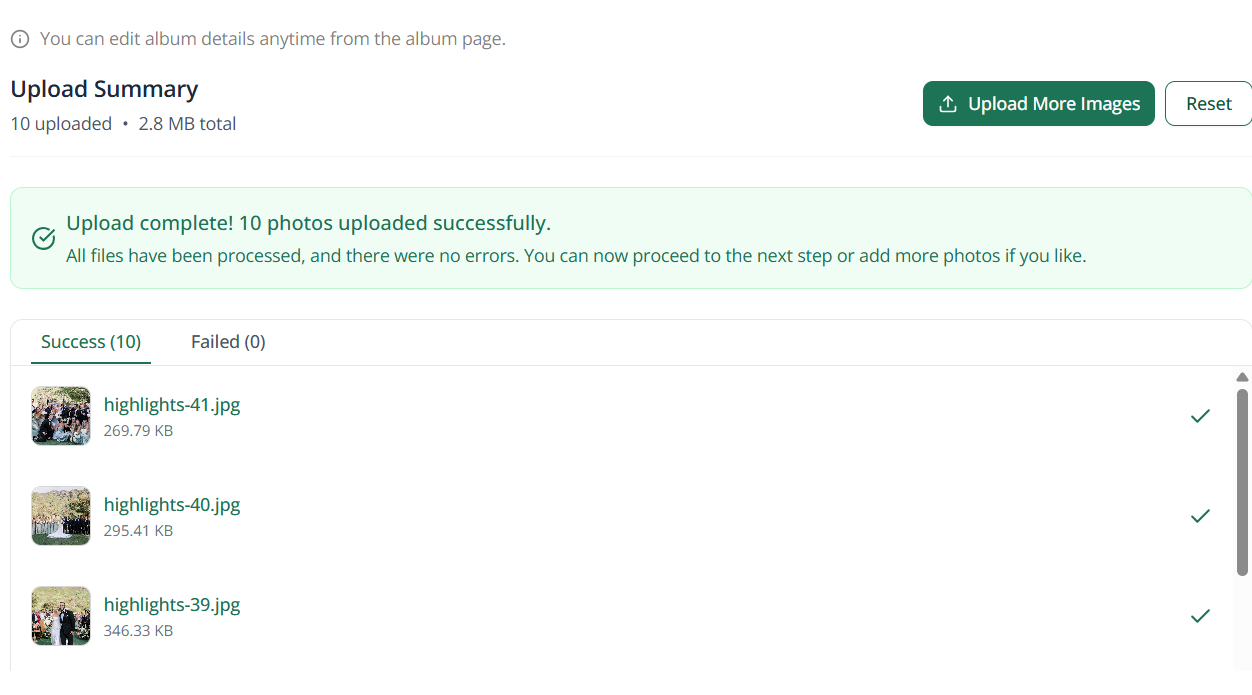Open the highlights-41.jpg thumbnail

tap(61, 416)
